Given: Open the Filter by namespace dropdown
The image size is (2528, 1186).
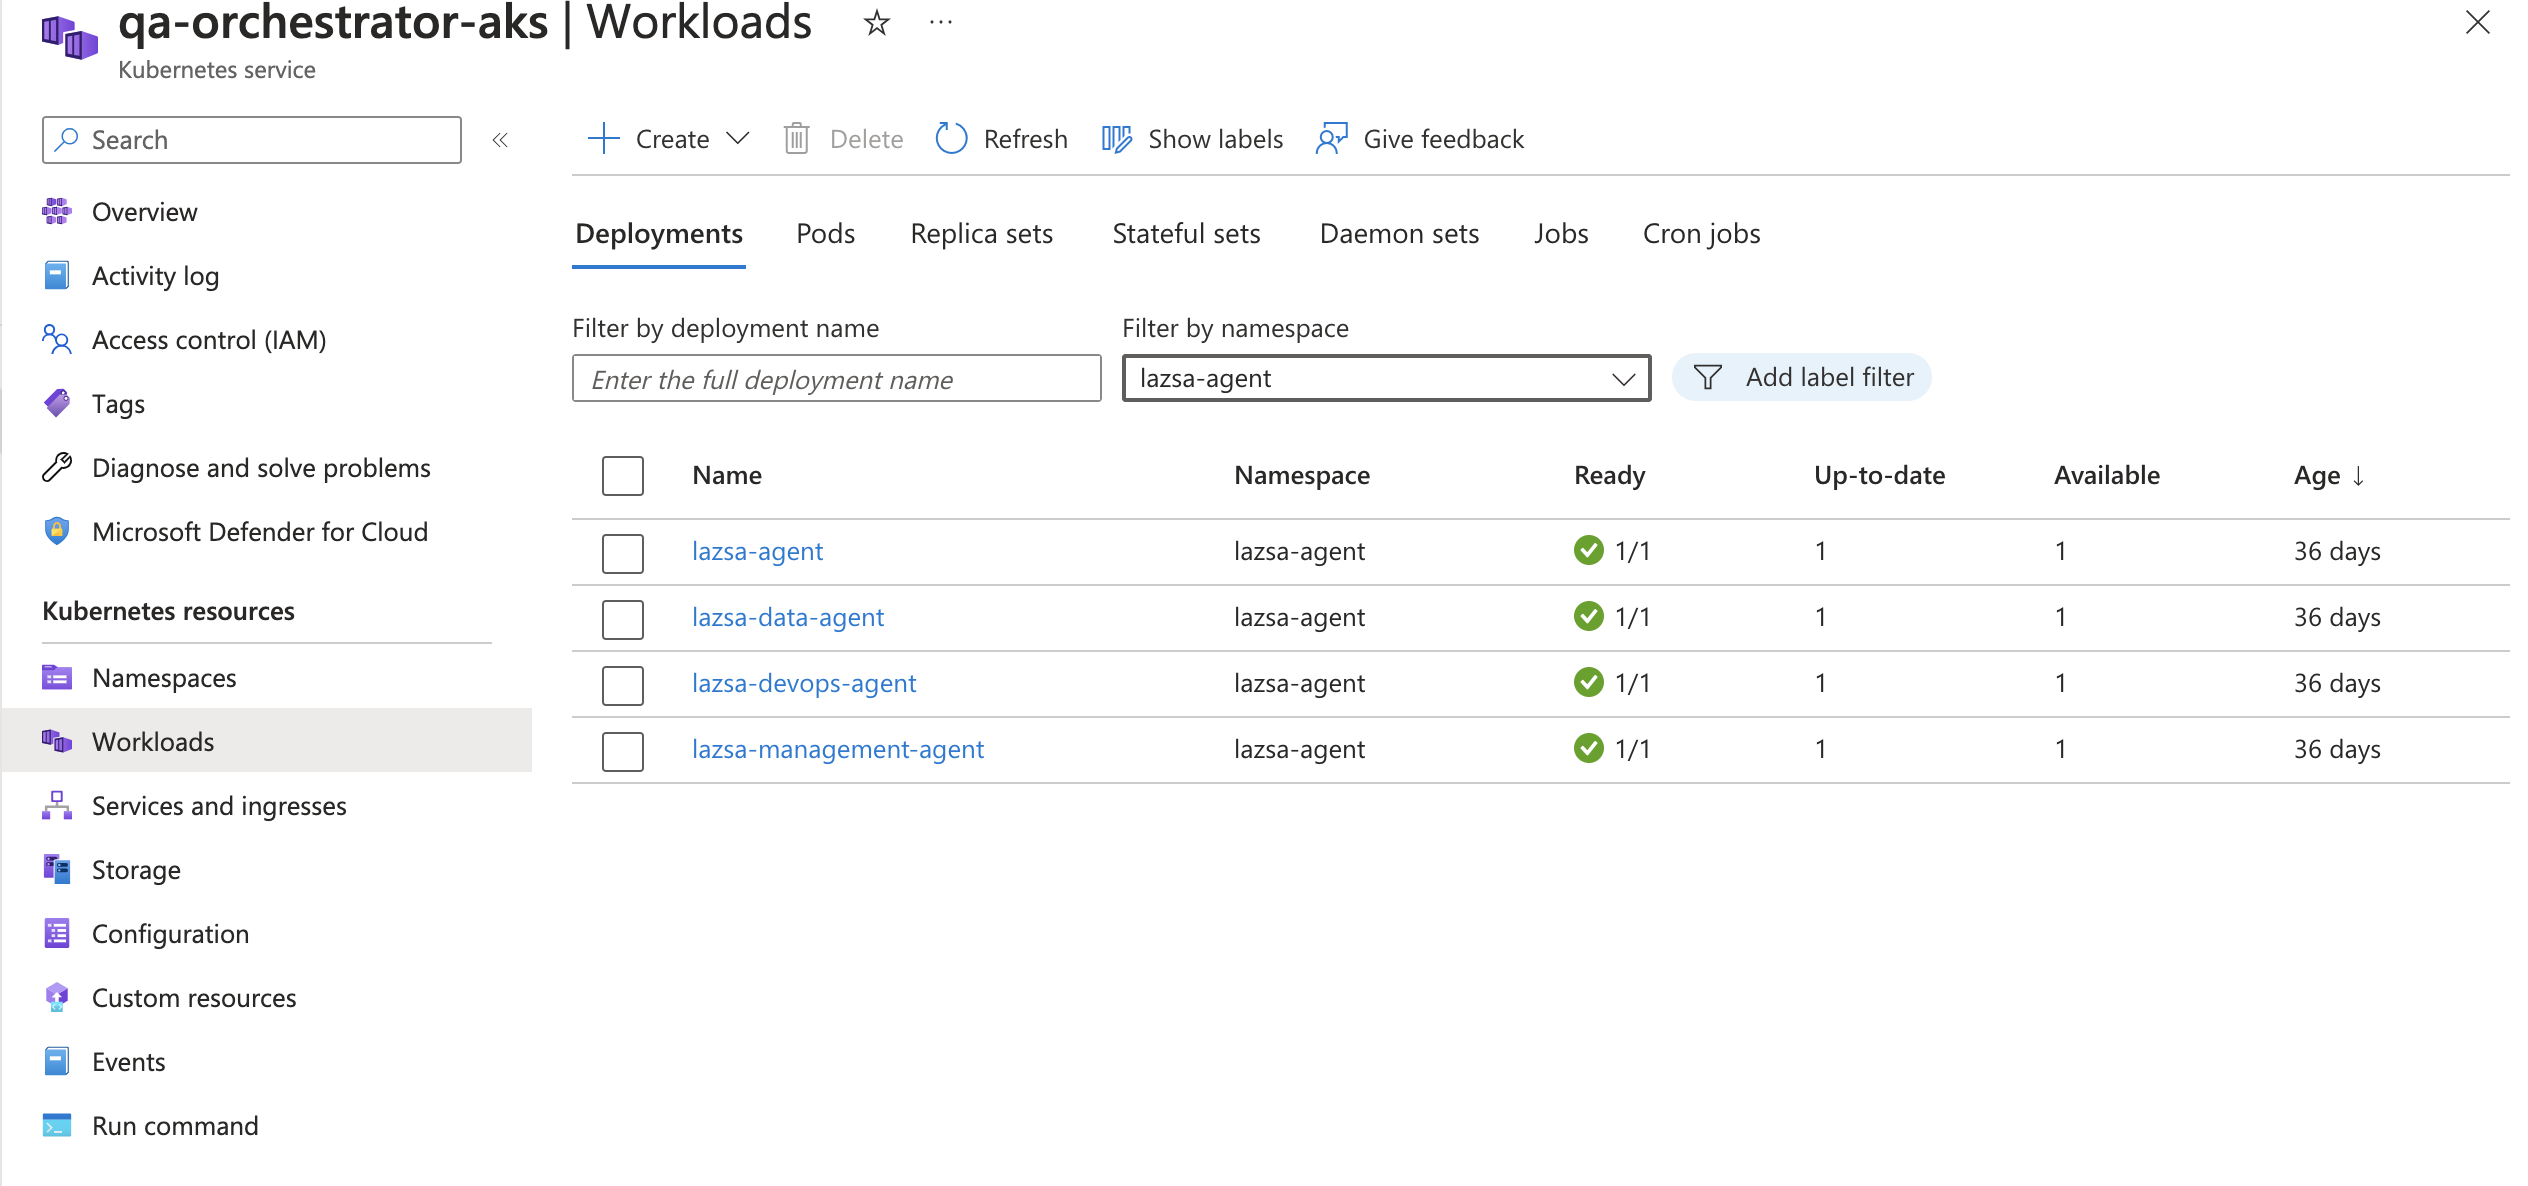Looking at the screenshot, I should pyautogui.click(x=1386, y=378).
